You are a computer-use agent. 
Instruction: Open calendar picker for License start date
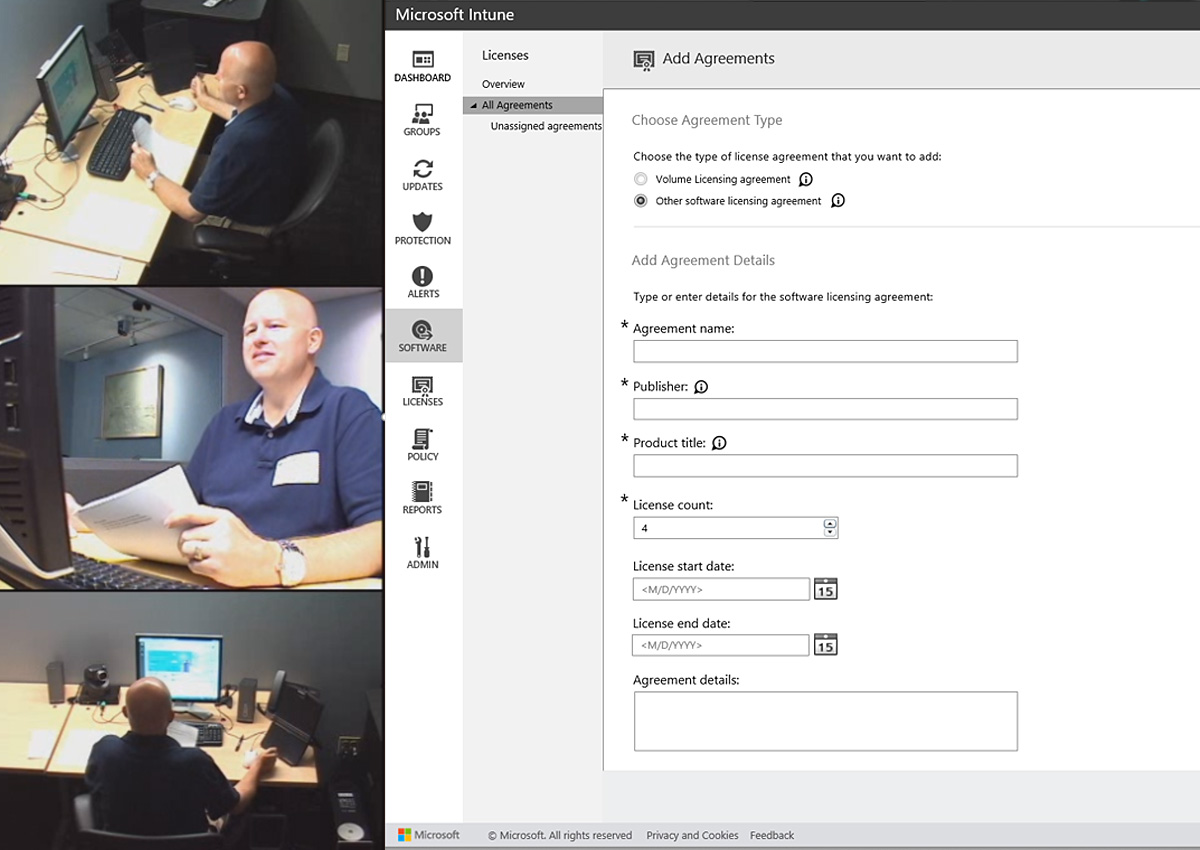click(825, 589)
